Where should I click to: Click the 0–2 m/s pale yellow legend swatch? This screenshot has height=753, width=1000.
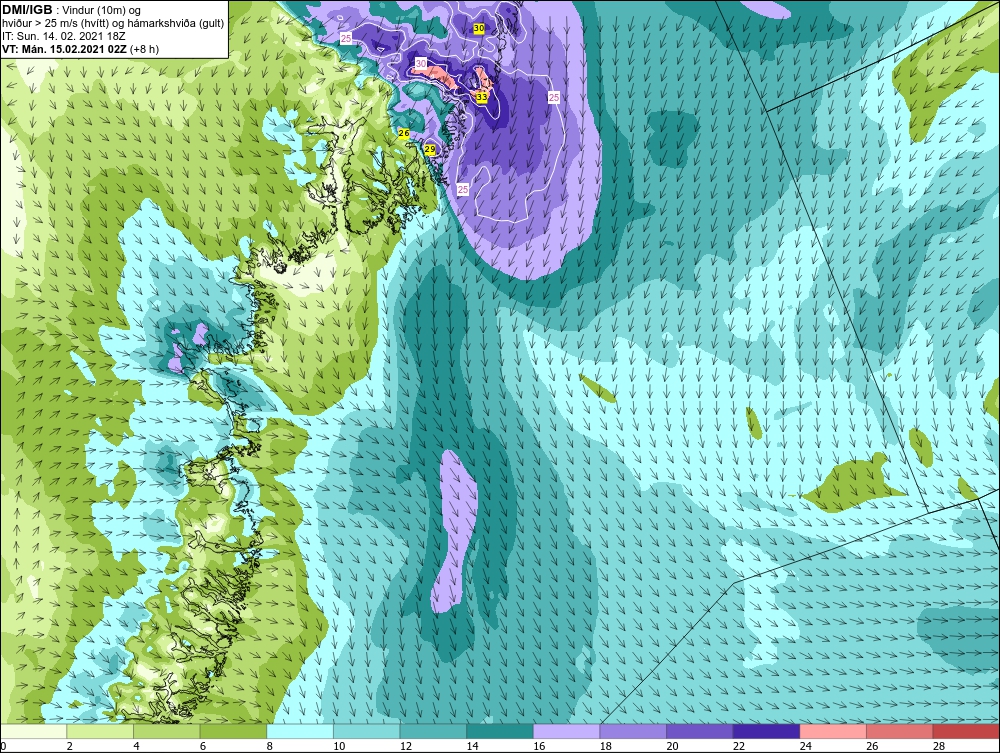33,731
